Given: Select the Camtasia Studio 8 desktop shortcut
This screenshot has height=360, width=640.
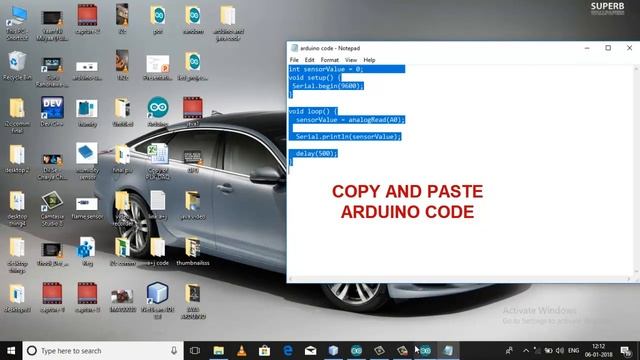Looking at the screenshot, I should pyautogui.click(x=52, y=208).
